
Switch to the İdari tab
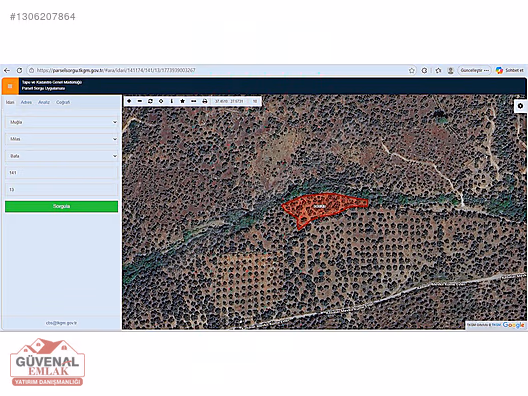coord(10,102)
